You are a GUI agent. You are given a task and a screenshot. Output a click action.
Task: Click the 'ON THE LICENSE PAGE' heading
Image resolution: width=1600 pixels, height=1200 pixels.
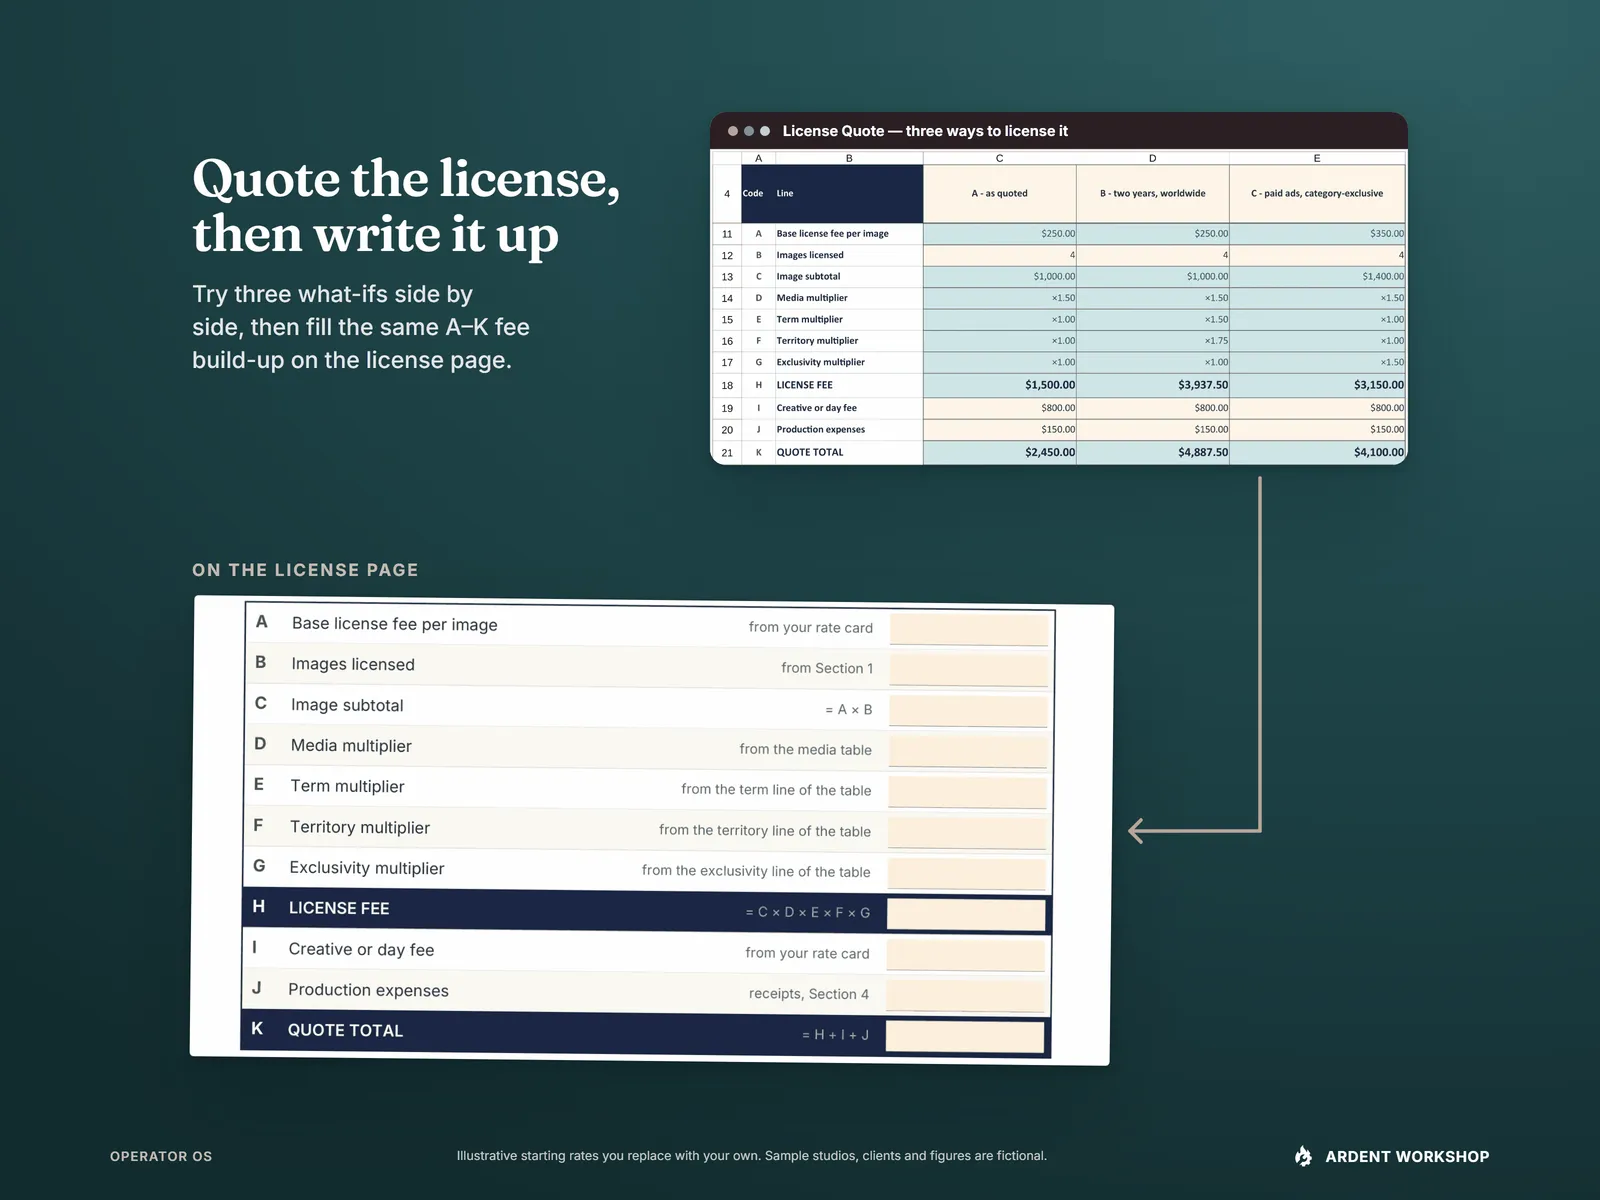pyautogui.click(x=305, y=570)
